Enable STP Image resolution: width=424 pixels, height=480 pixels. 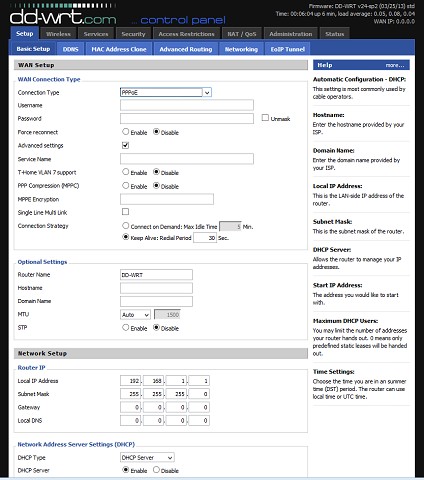125,327
